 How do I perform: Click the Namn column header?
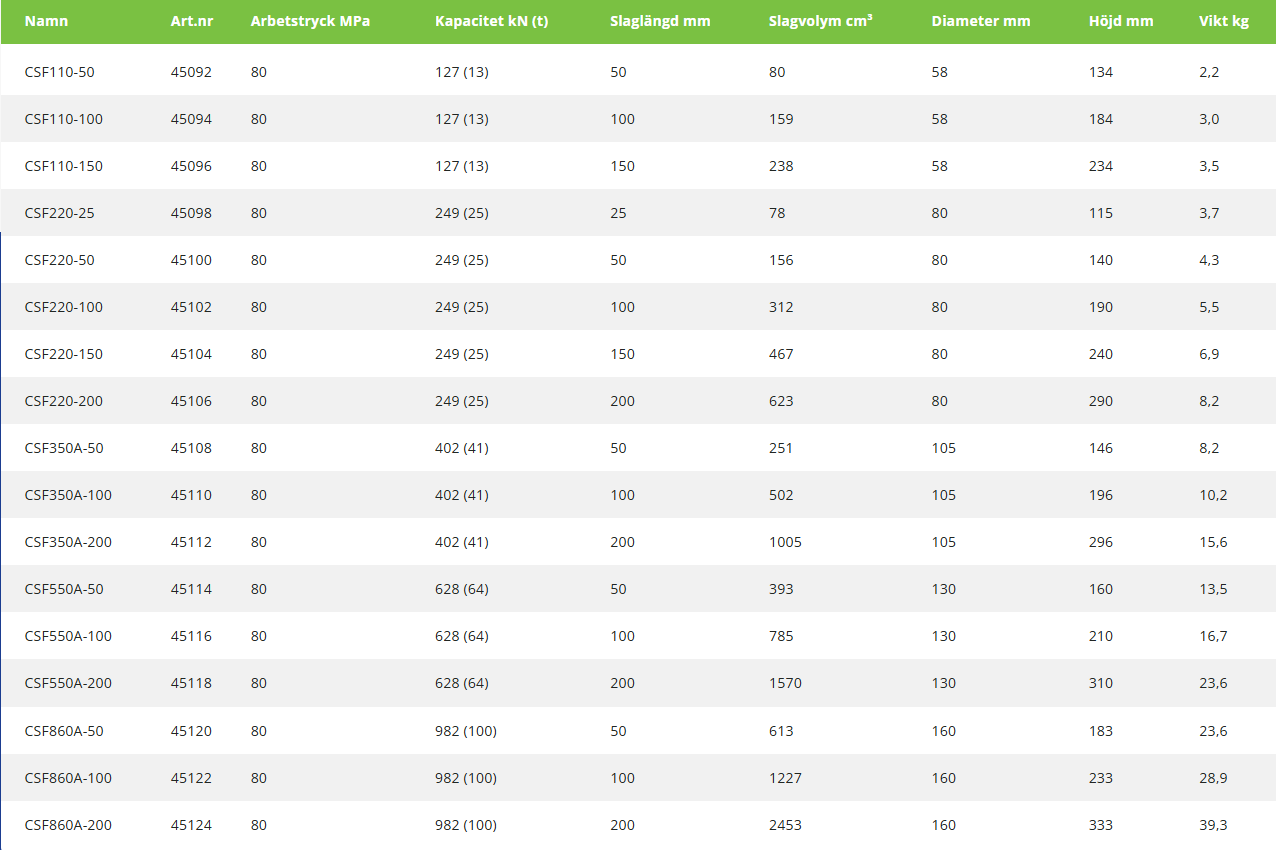pyautogui.click(x=47, y=21)
